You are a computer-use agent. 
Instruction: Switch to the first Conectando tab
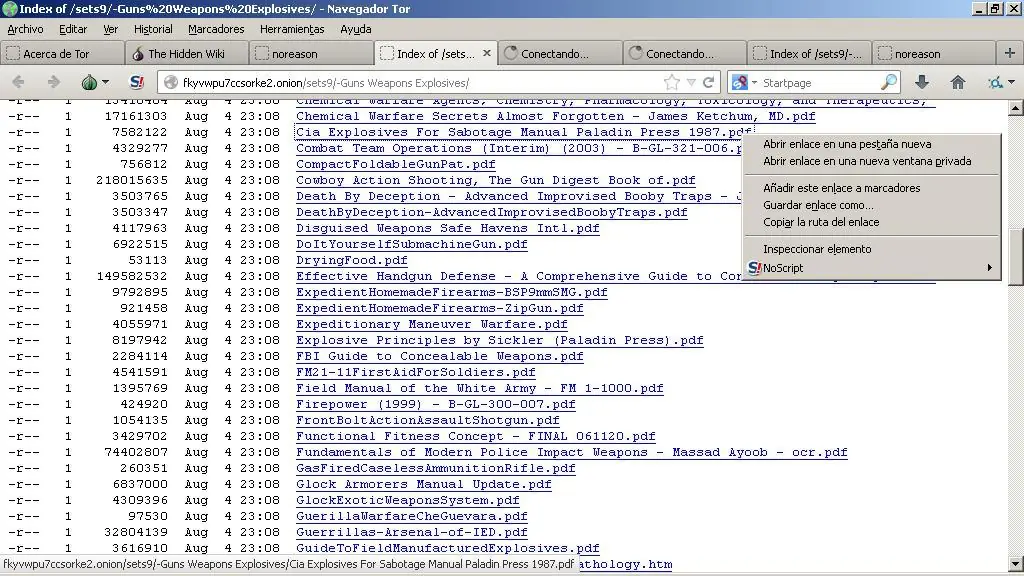tap(560, 54)
